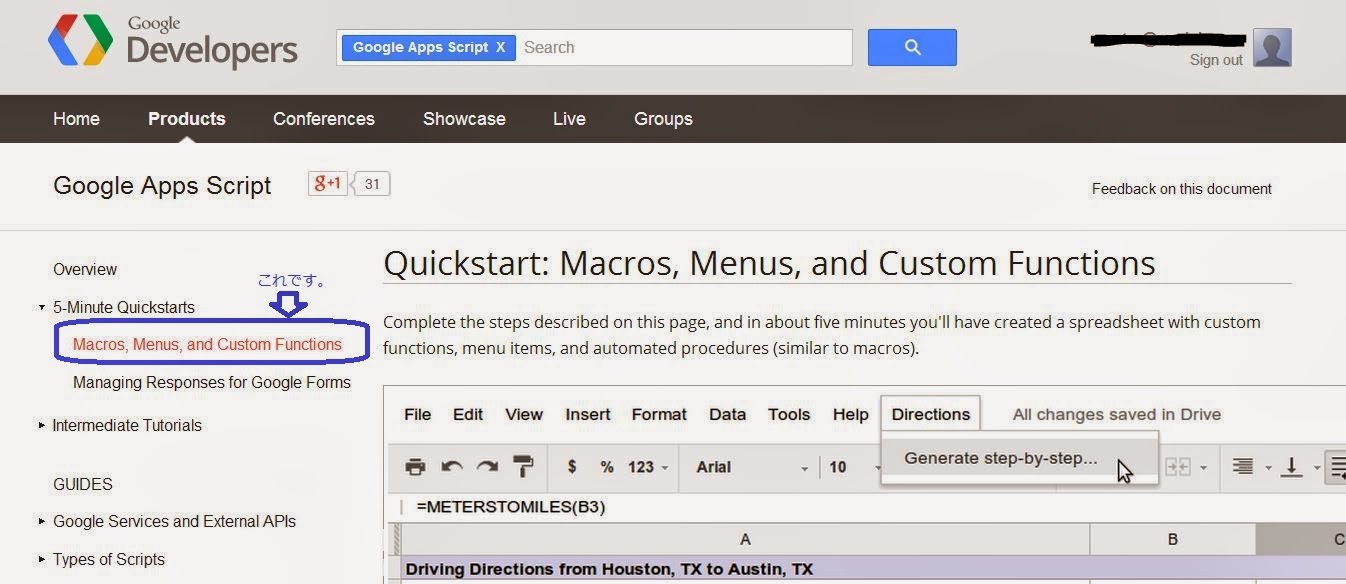Viewport: 1346px width, 584px height.
Task: Click the All changes saved in Drive status
Action: [1116, 415]
